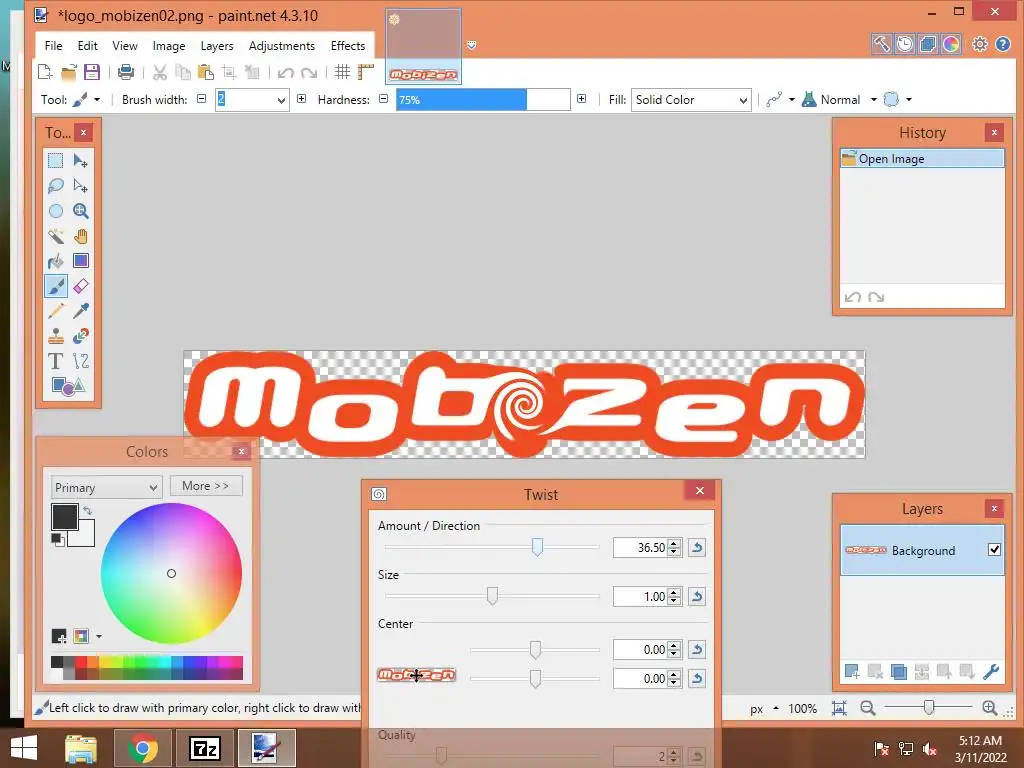Click the Print icon in toolbar
1024x768 pixels.
tap(125, 72)
